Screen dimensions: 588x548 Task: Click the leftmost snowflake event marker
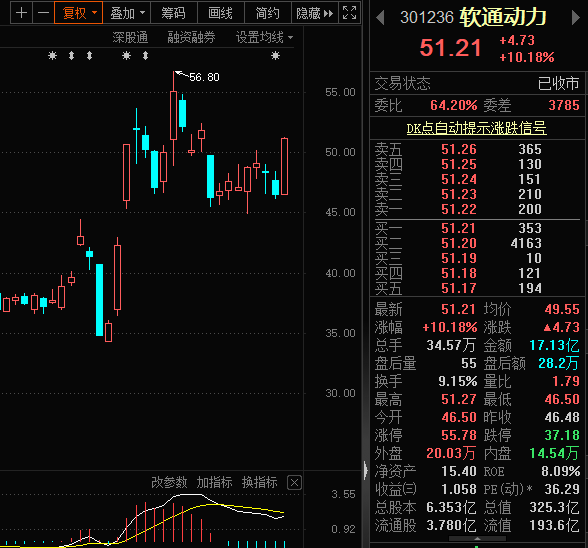tap(52, 56)
